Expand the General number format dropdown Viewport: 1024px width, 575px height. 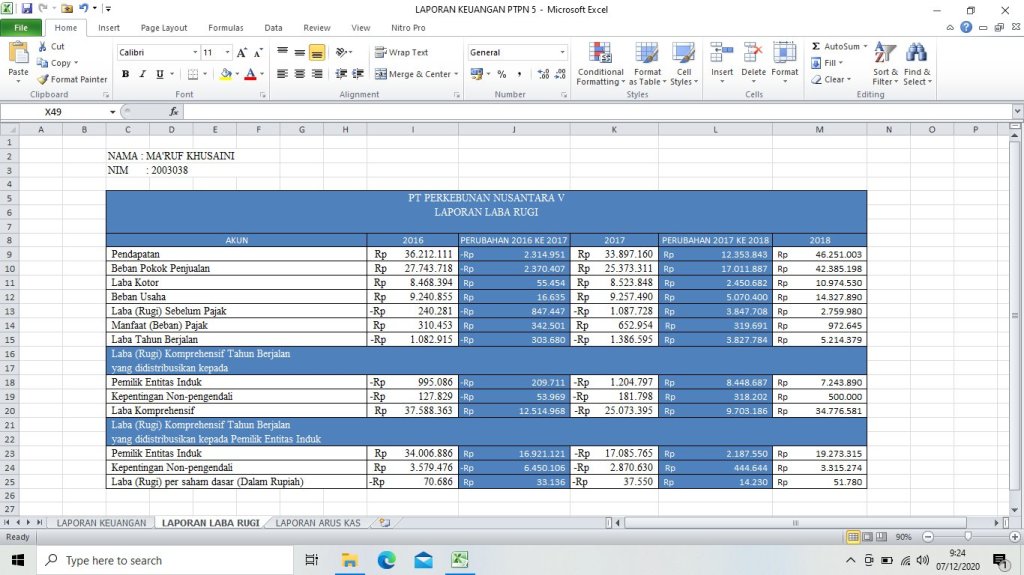pyautogui.click(x=562, y=52)
